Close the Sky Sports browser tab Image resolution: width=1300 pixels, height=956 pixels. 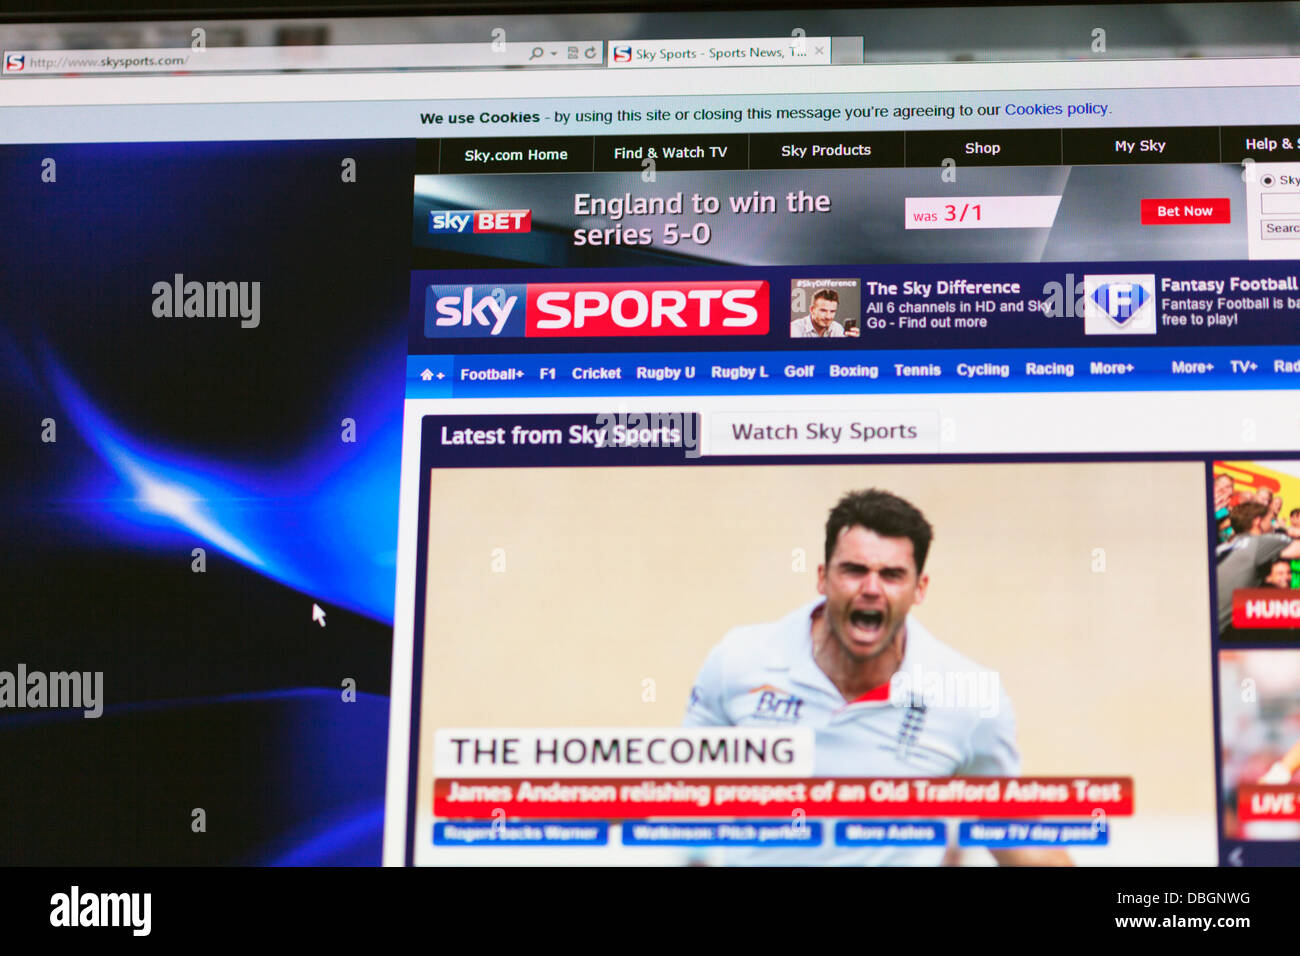(819, 50)
